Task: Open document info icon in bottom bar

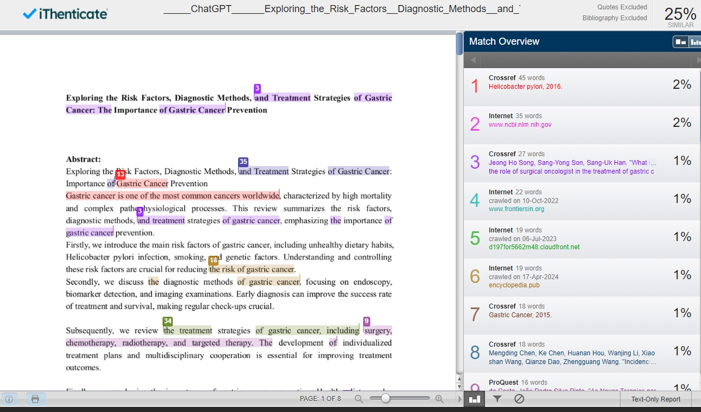Action: (9, 399)
